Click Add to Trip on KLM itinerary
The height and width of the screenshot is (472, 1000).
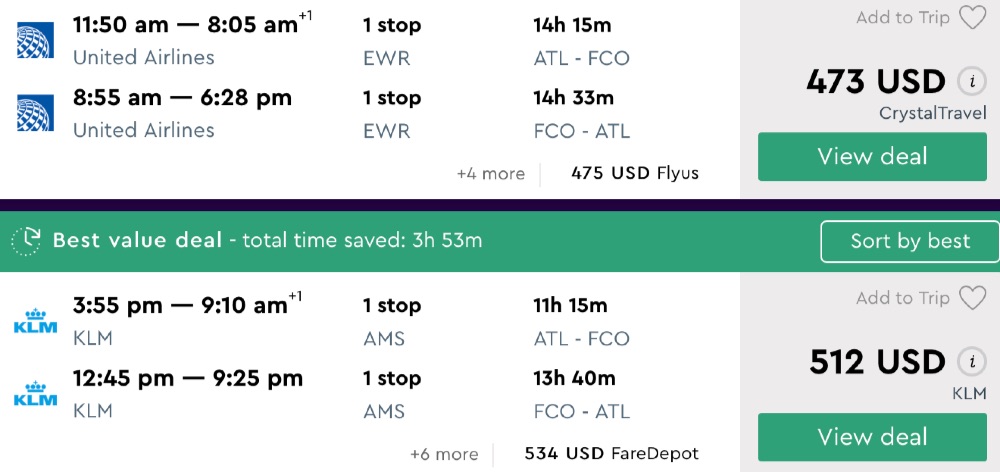(x=902, y=298)
